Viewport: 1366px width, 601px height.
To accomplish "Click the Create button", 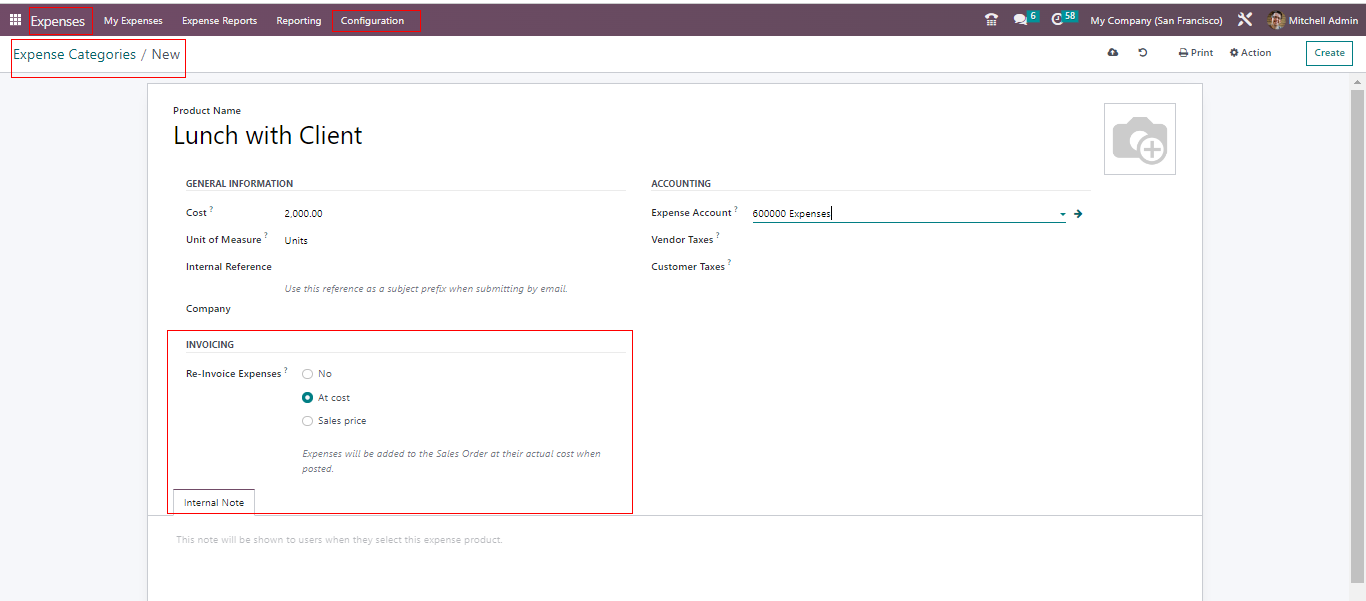I will click(1329, 53).
